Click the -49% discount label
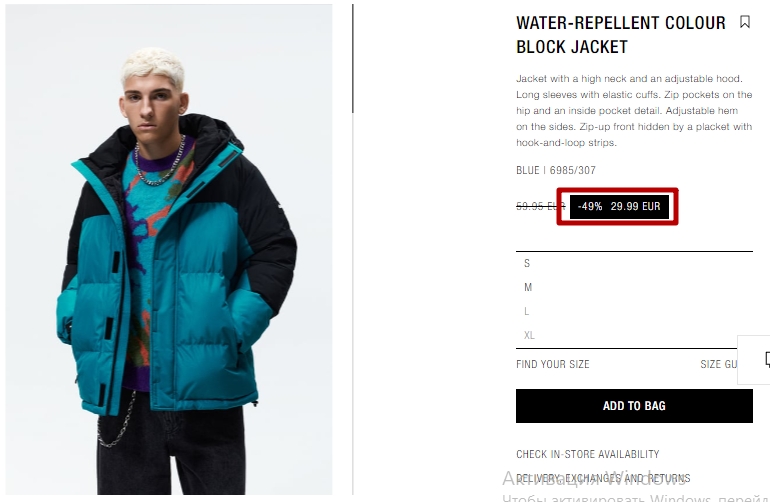770x502 pixels. pos(590,206)
